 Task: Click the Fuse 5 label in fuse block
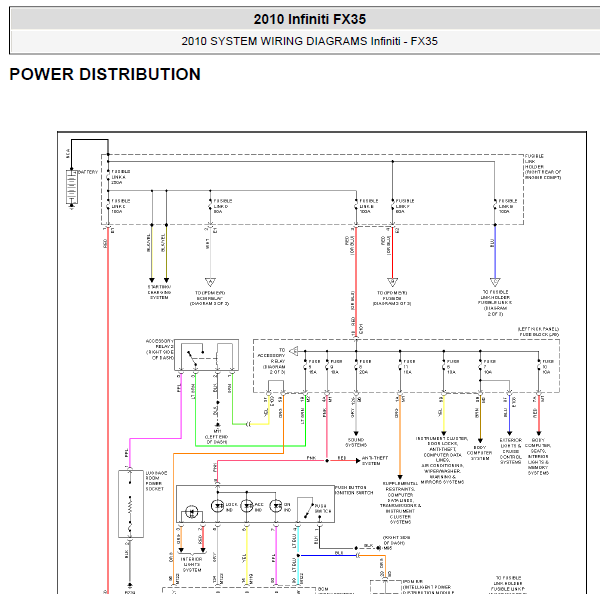[x=314, y=367]
